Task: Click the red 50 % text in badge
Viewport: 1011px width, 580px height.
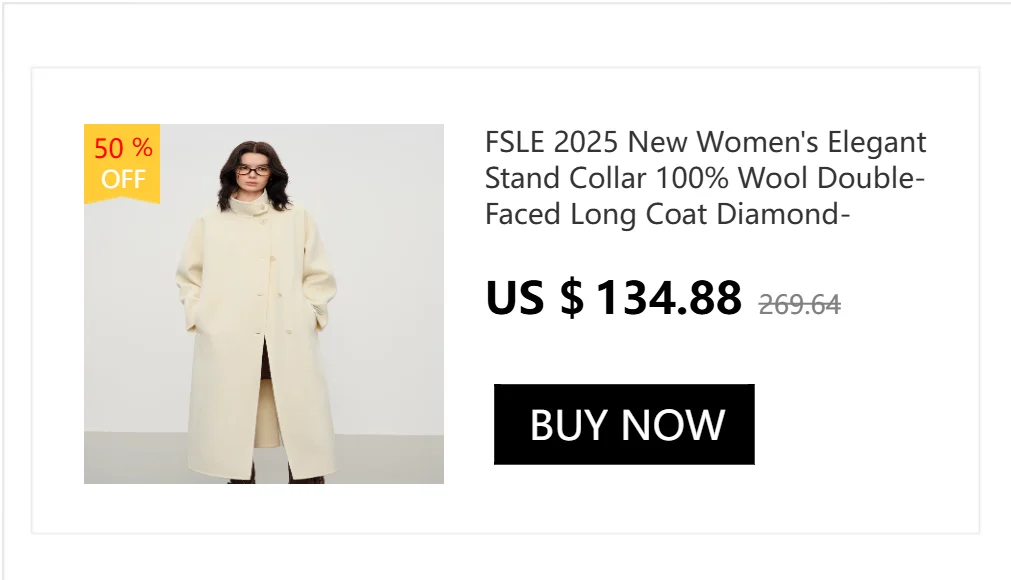Action: (x=123, y=148)
